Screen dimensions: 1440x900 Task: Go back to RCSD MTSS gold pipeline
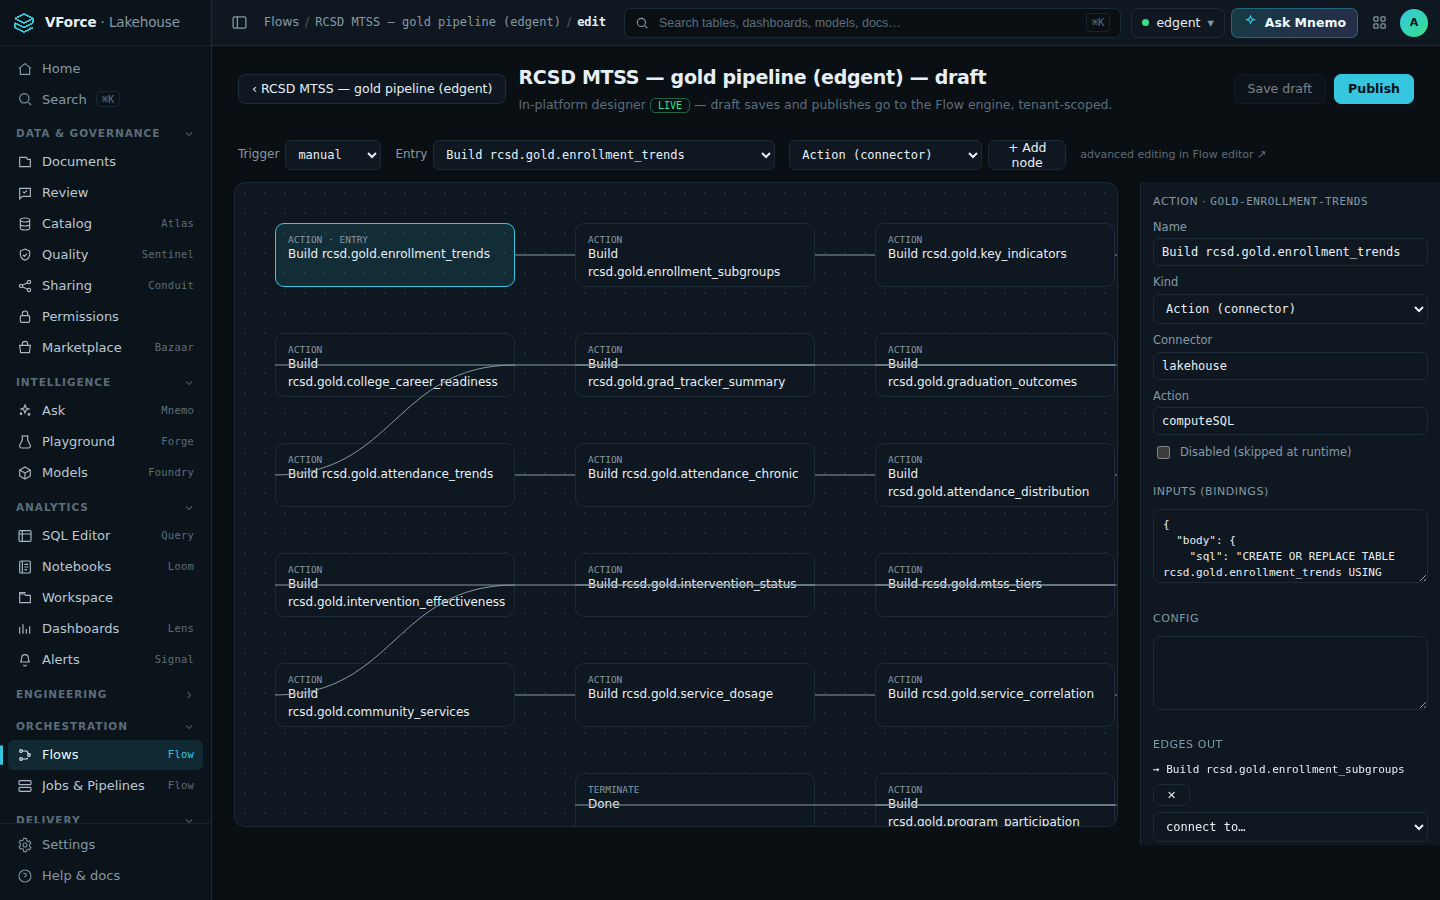pos(372,89)
